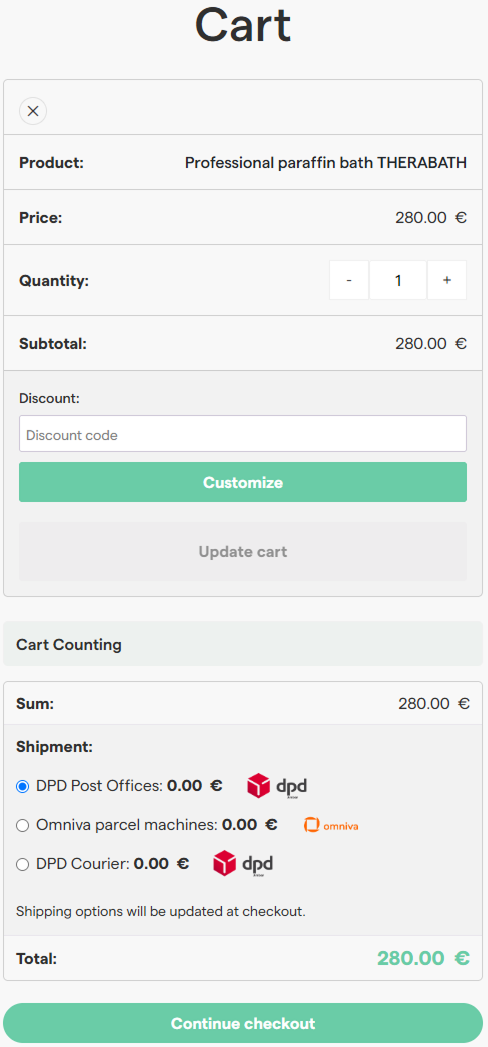Click the green Total amount 280.00 €

pyautogui.click(x=423, y=958)
